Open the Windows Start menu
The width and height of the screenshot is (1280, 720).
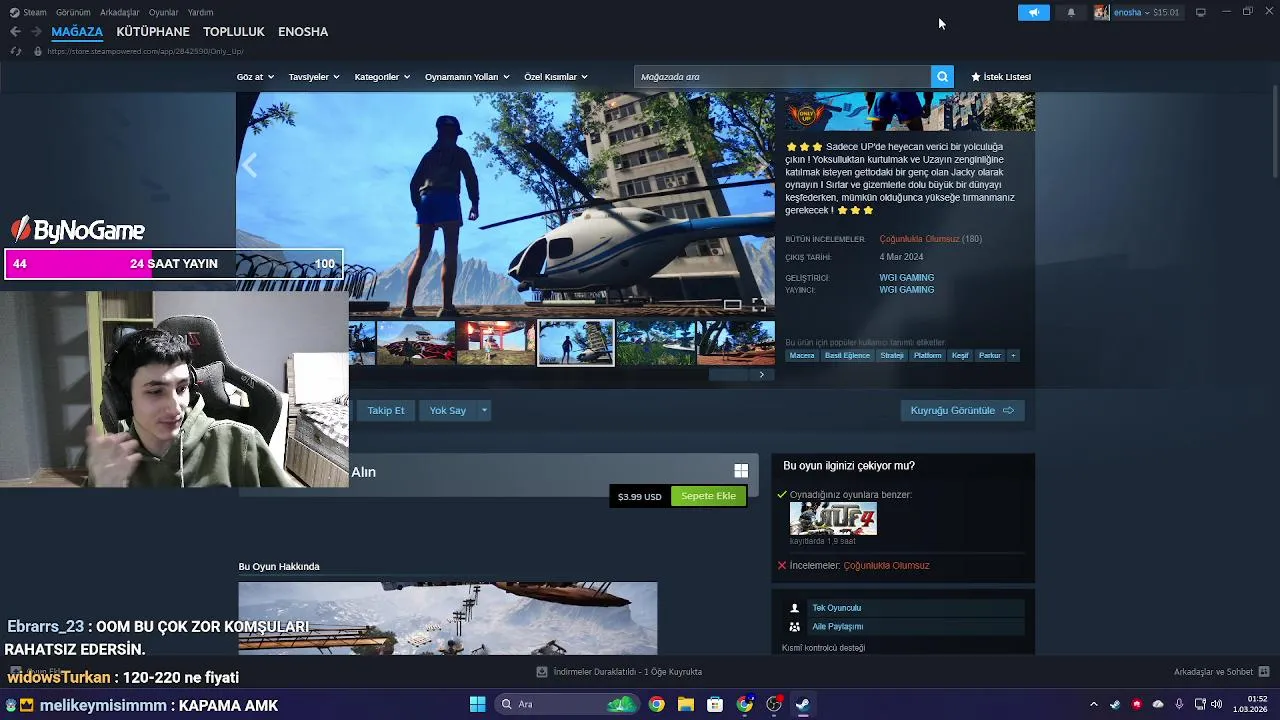click(x=478, y=704)
